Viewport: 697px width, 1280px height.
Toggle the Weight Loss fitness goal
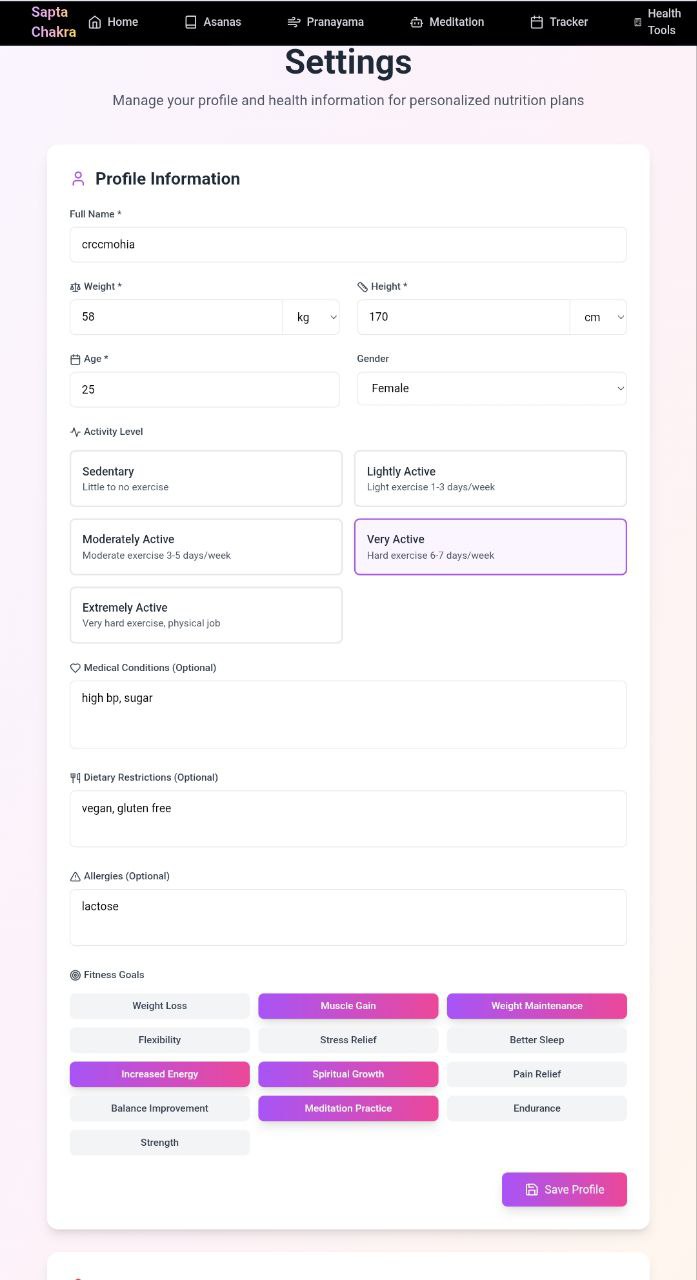coord(160,1006)
